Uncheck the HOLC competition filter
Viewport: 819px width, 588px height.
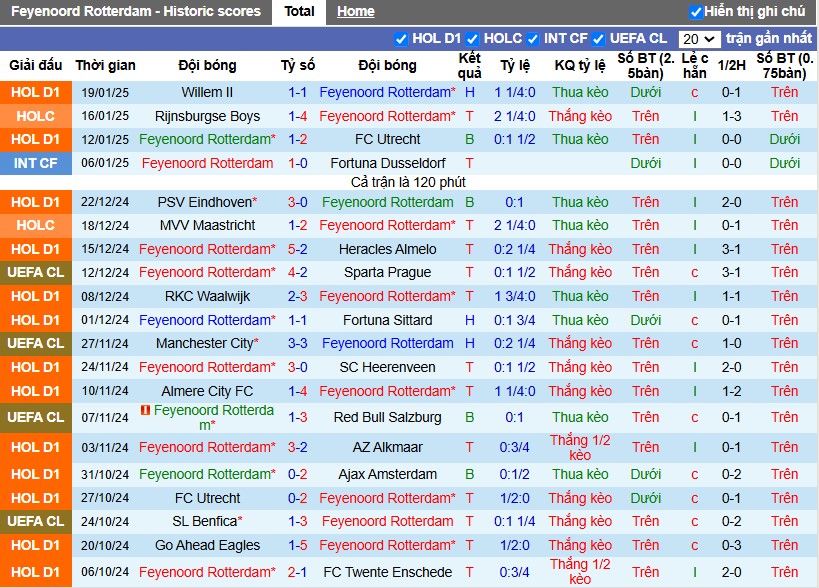pyautogui.click(x=472, y=39)
